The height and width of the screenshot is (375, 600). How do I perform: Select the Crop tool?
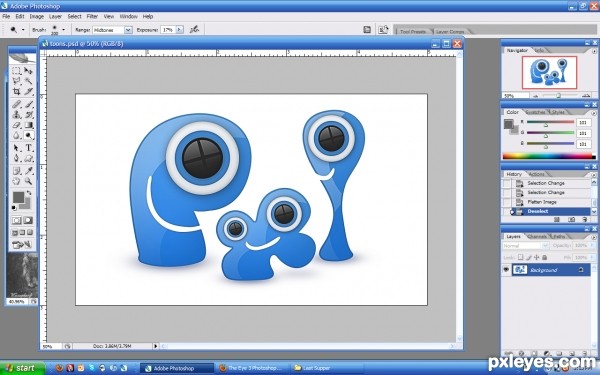16,91
